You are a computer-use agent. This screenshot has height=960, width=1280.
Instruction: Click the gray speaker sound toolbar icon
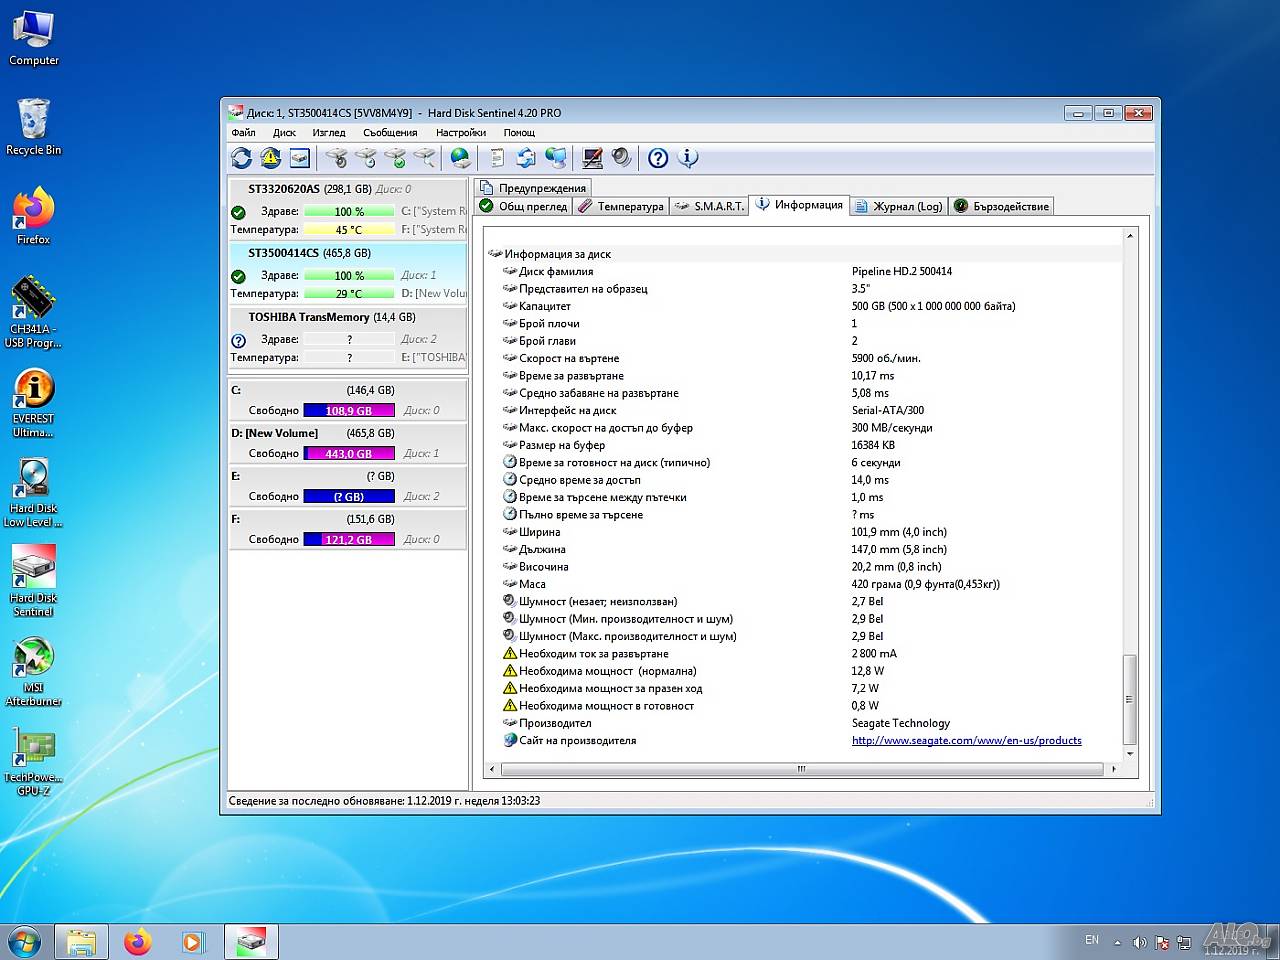621,158
